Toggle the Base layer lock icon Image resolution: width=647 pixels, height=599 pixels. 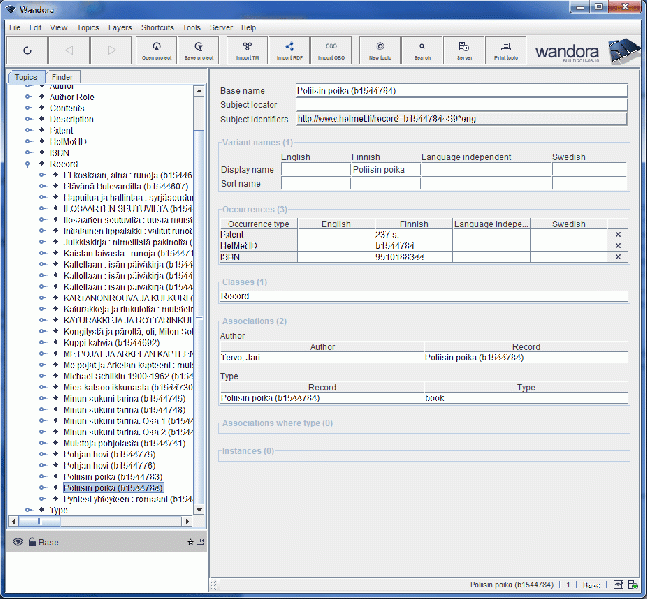coord(31,542)
